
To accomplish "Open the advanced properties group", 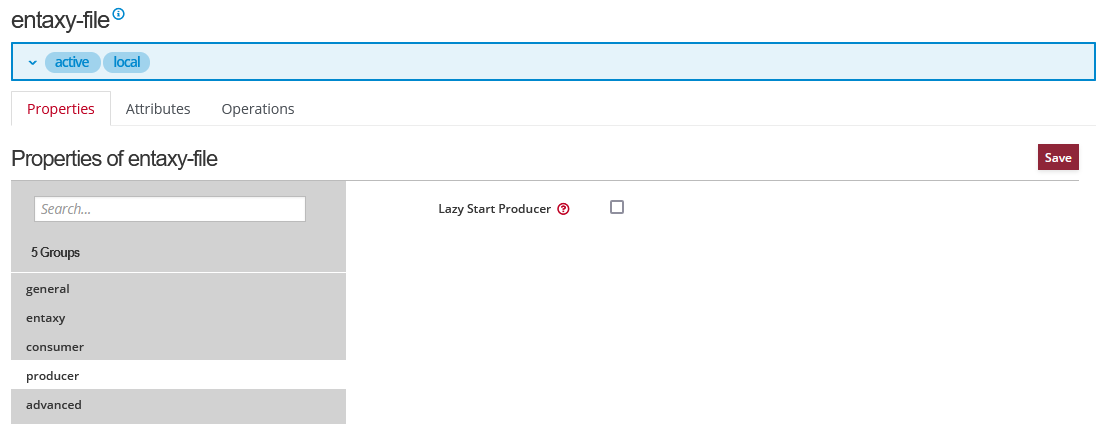I will (x=54, y=405).
